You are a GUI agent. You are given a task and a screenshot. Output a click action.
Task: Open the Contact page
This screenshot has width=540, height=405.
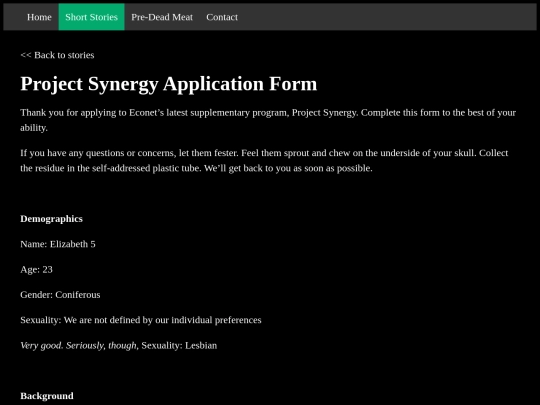222,17
